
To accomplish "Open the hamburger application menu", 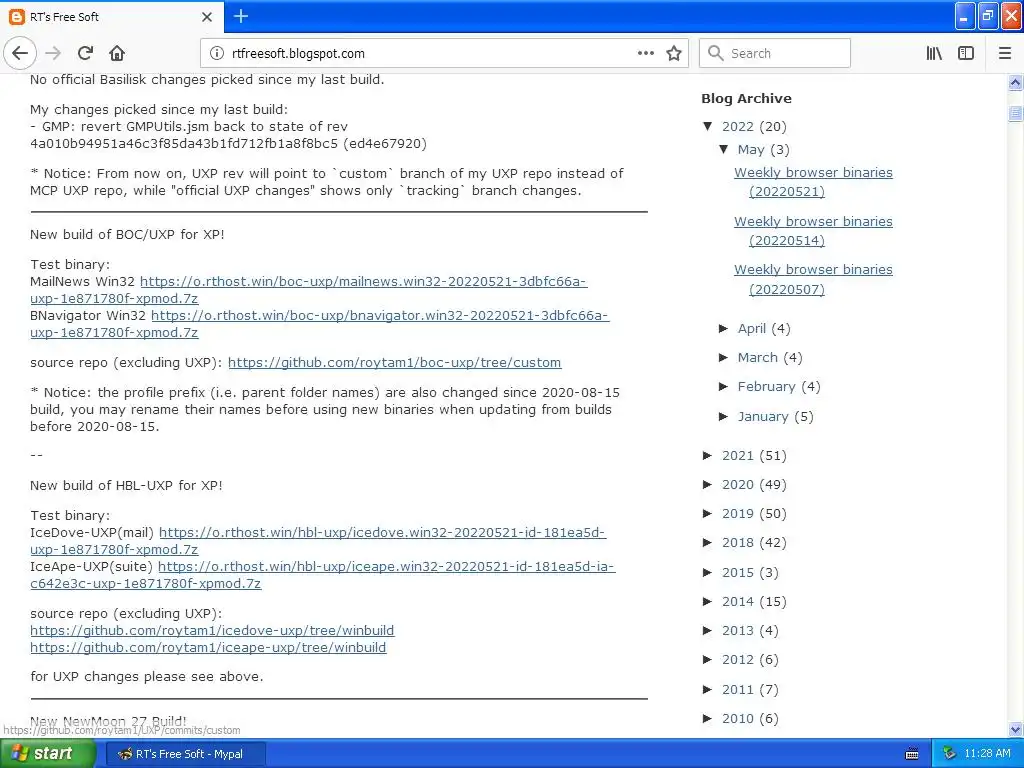I will coord(1005,53).
